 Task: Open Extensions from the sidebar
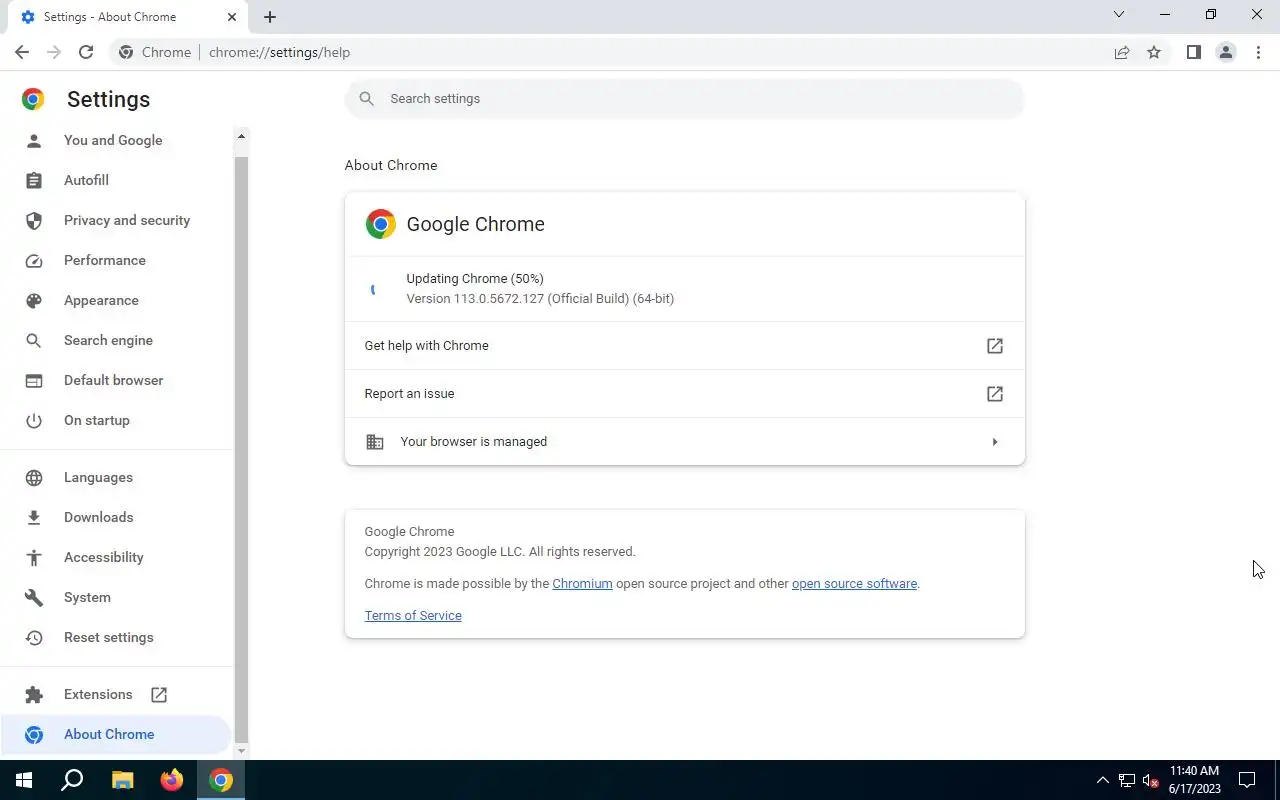[x=98, y=694]
